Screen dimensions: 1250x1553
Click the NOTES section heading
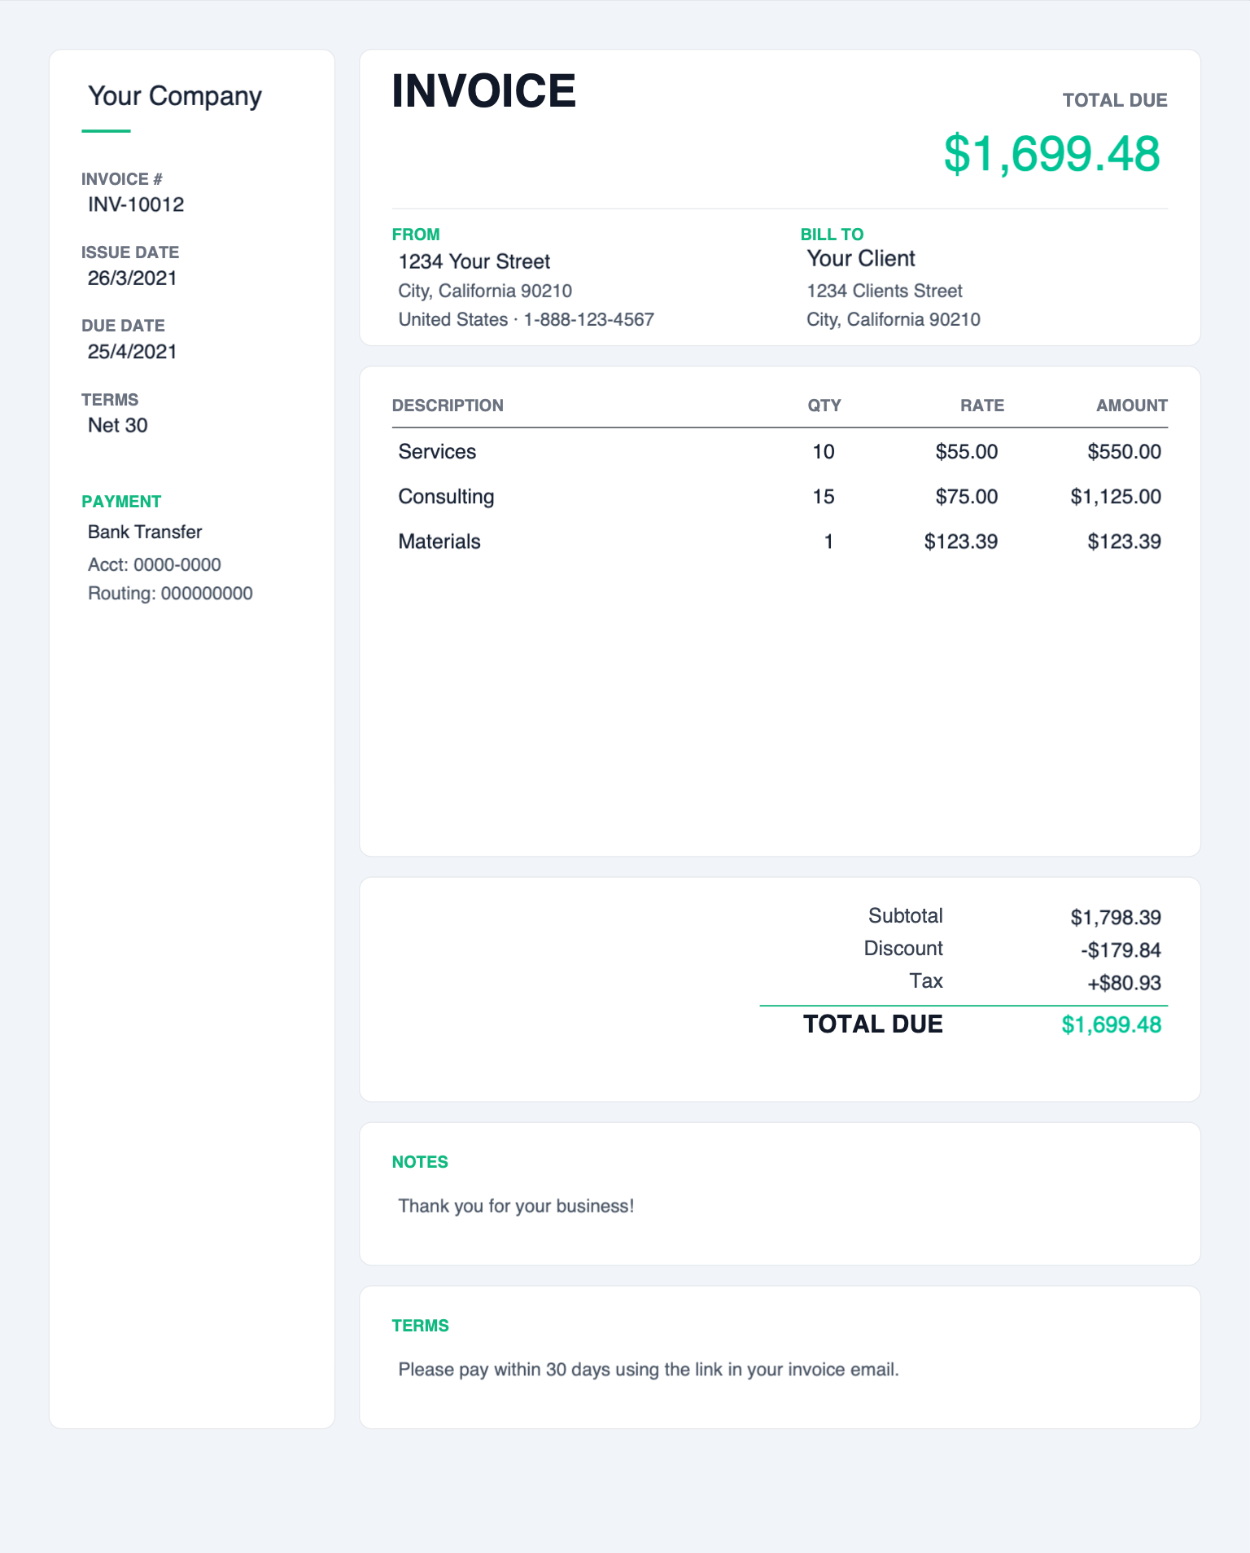(x=420, y=1162)
